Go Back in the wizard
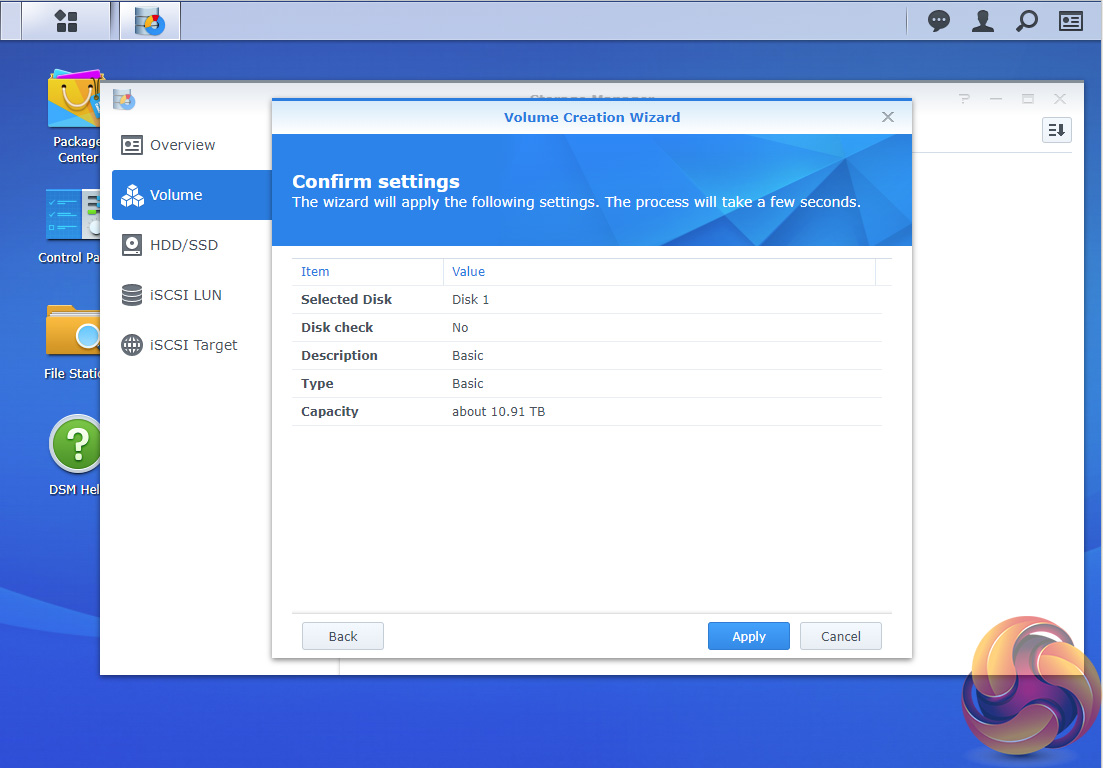1103x768 pixels. pos(343,636)
